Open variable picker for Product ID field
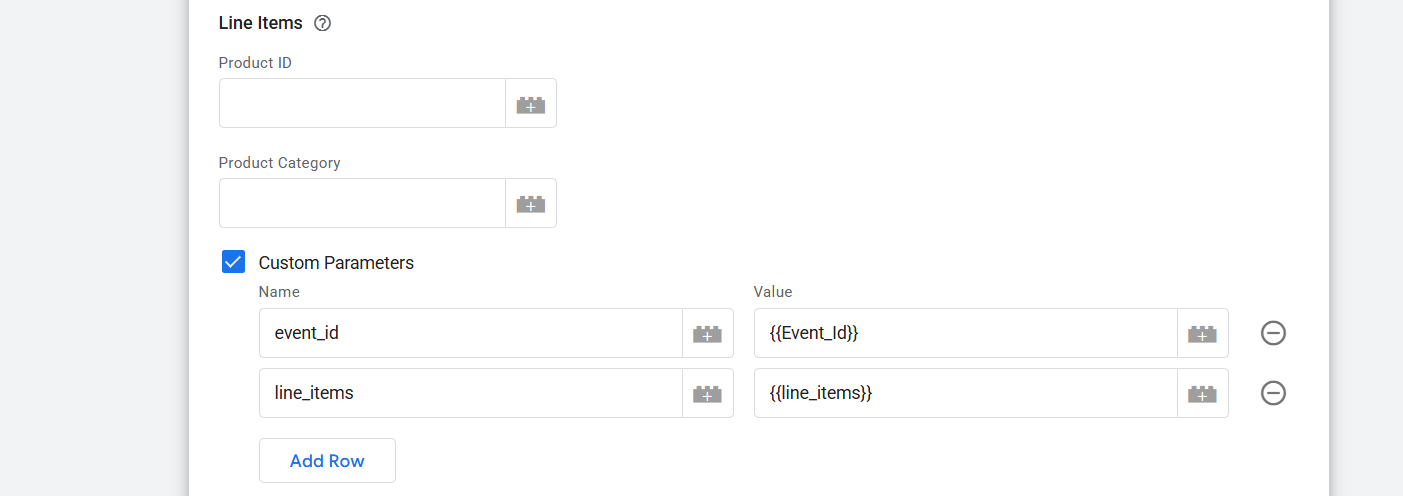 (531, 104)
